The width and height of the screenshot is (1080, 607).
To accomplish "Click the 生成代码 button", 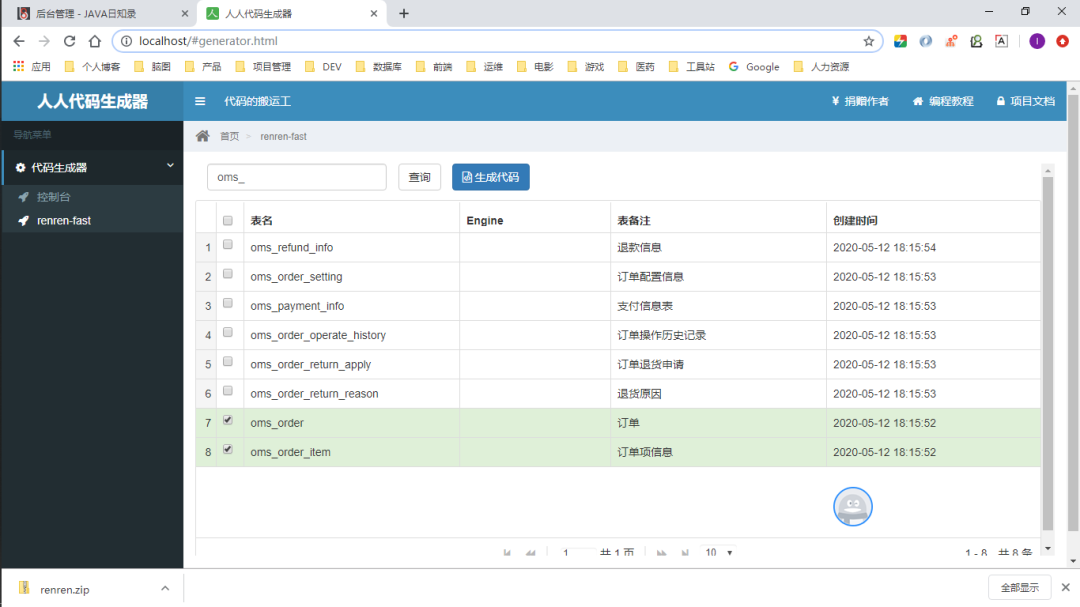I will click(490, 177).
